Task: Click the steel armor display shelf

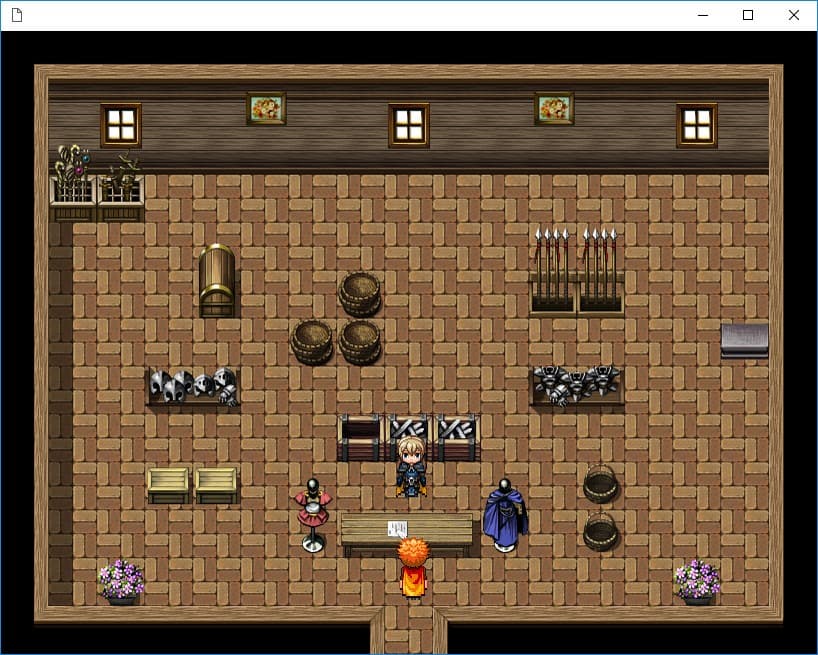Action: (577, 385)
